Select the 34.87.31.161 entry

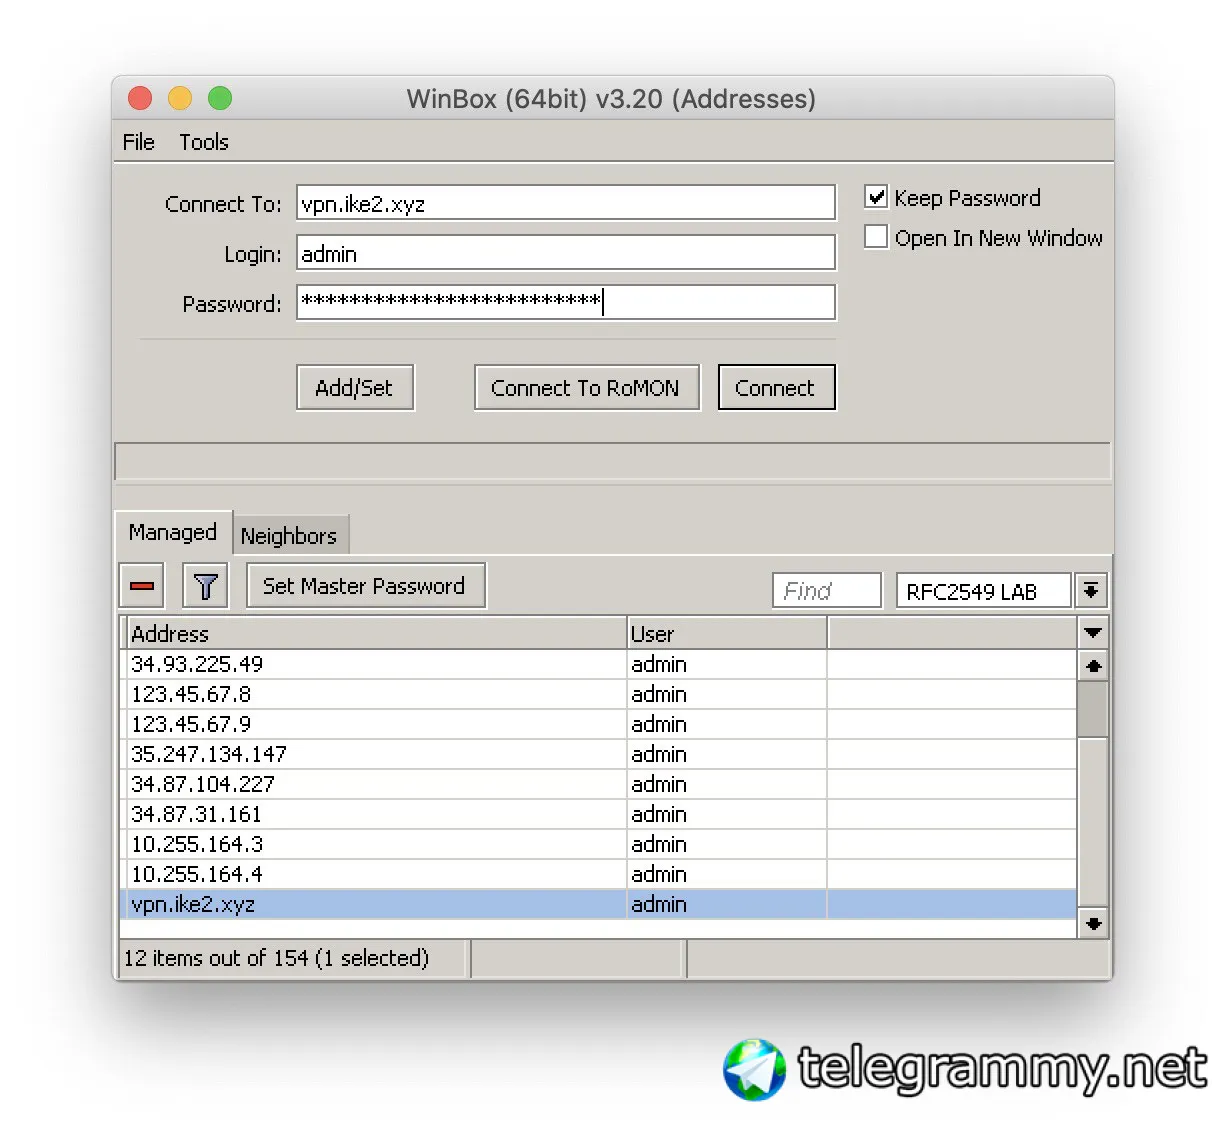[598, 814]
